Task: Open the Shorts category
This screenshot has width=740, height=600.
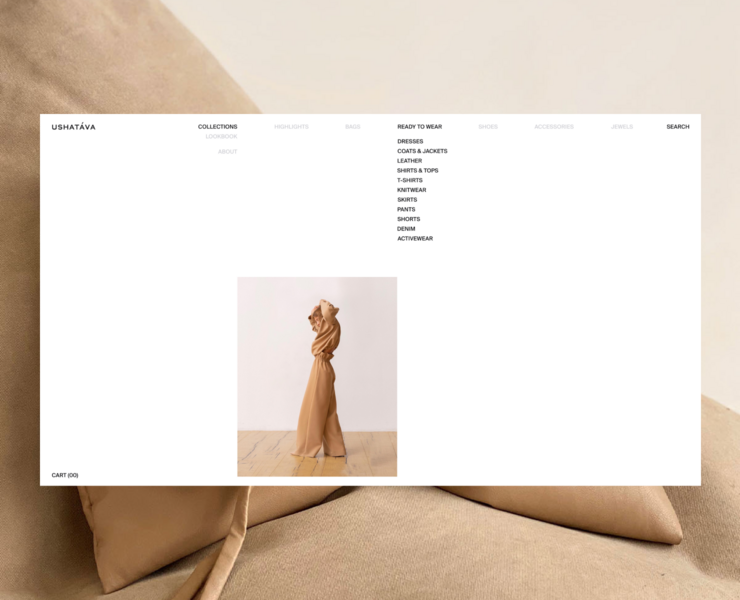Action: click(409, 219)
